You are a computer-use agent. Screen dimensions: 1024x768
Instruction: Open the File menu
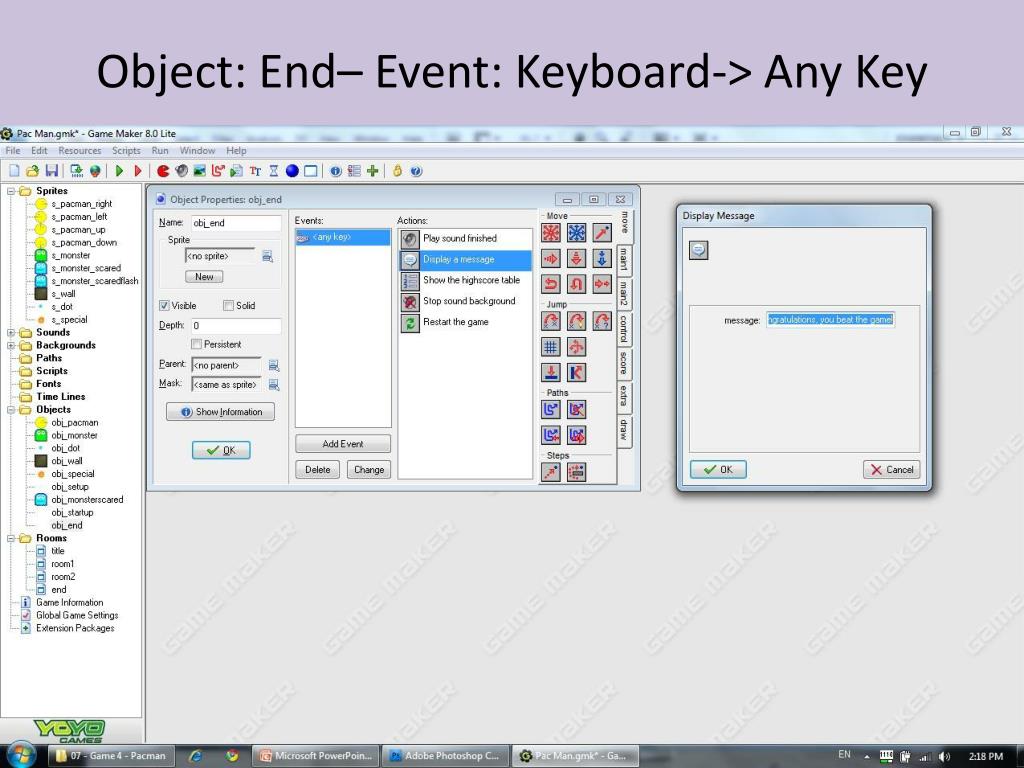(x=12, y=151)
